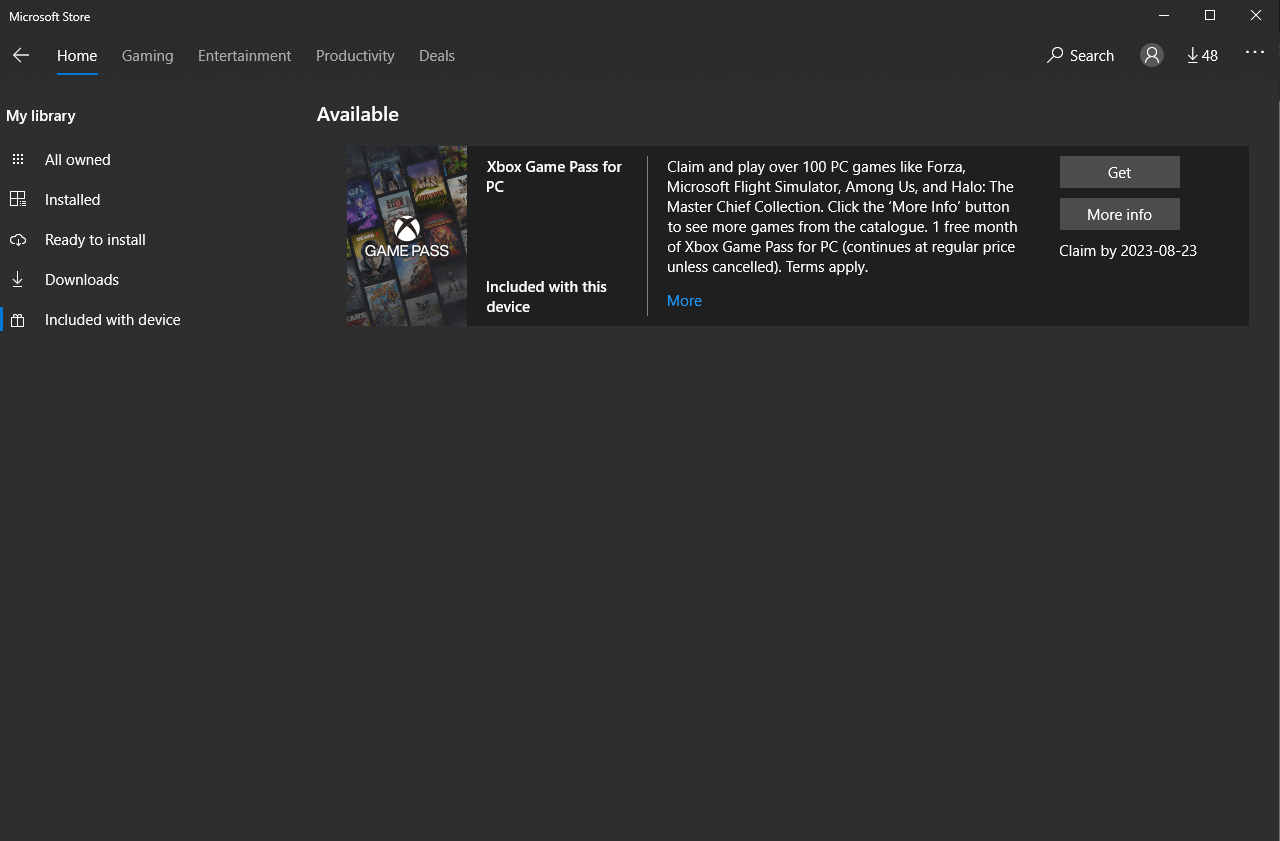
Task: Switch to the Home tab
Action: (77, 55)
